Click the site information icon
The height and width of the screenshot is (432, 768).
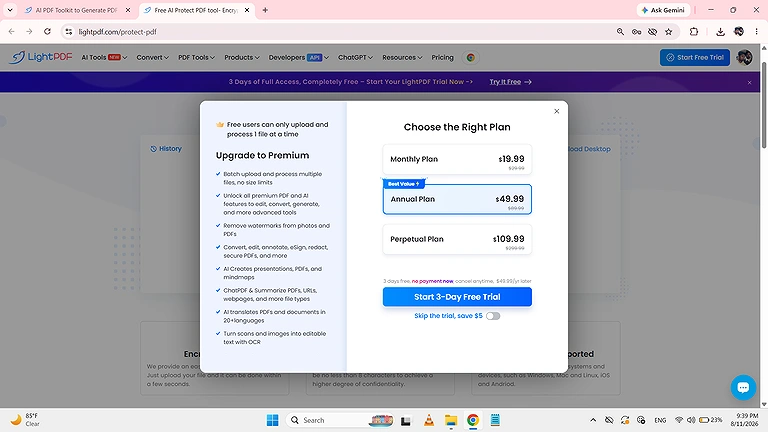[x=69, y=32]
